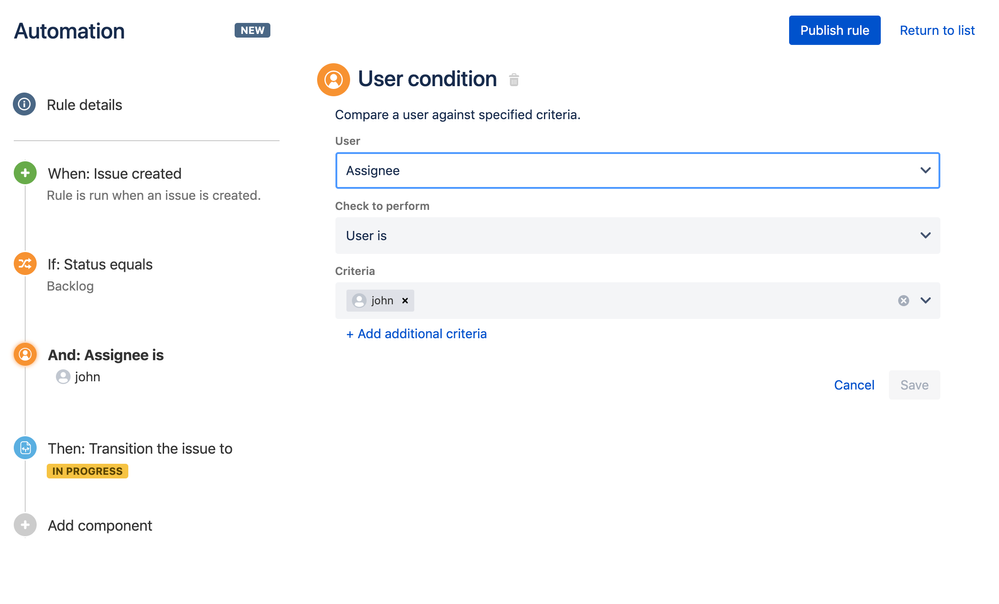Click the IN PROGRESS status lozenge
The height and width of the screenshot is (604, 999).
(x=87, y=470)
